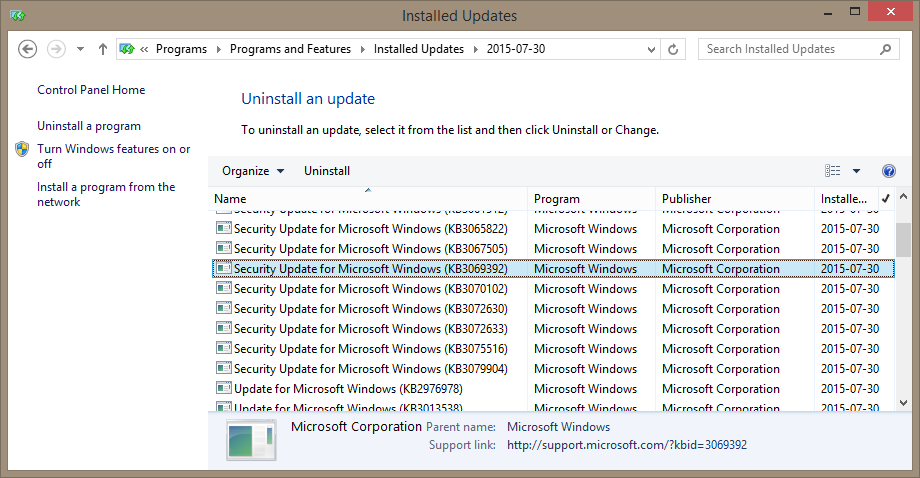Click Microsoft Windows program in KB3075516 row
920x478 pixels.
[x=585, y=348]
